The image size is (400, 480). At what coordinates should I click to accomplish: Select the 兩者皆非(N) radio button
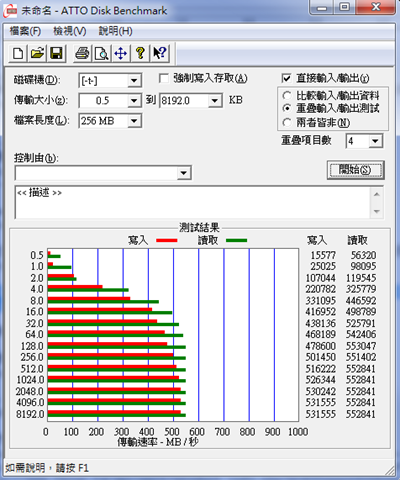(287, 122)
